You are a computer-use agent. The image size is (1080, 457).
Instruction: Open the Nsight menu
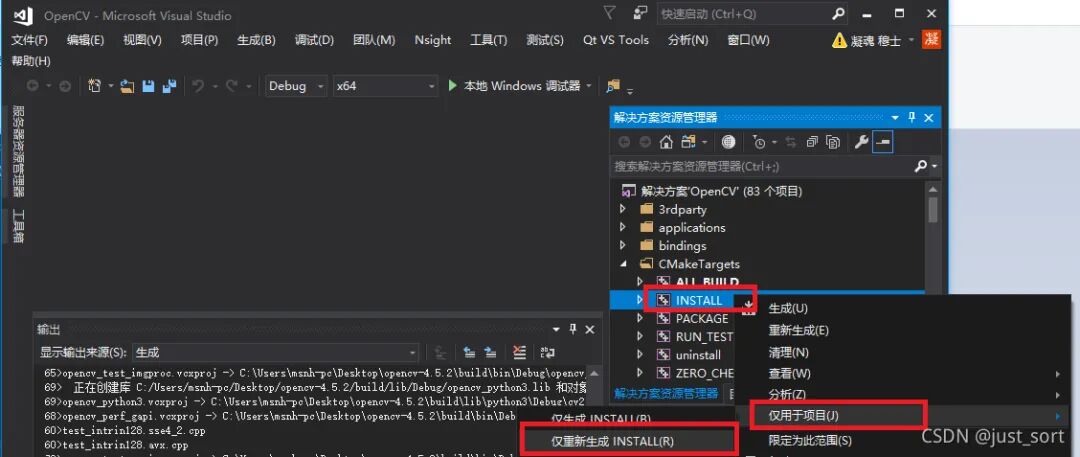tap(433, 40)
